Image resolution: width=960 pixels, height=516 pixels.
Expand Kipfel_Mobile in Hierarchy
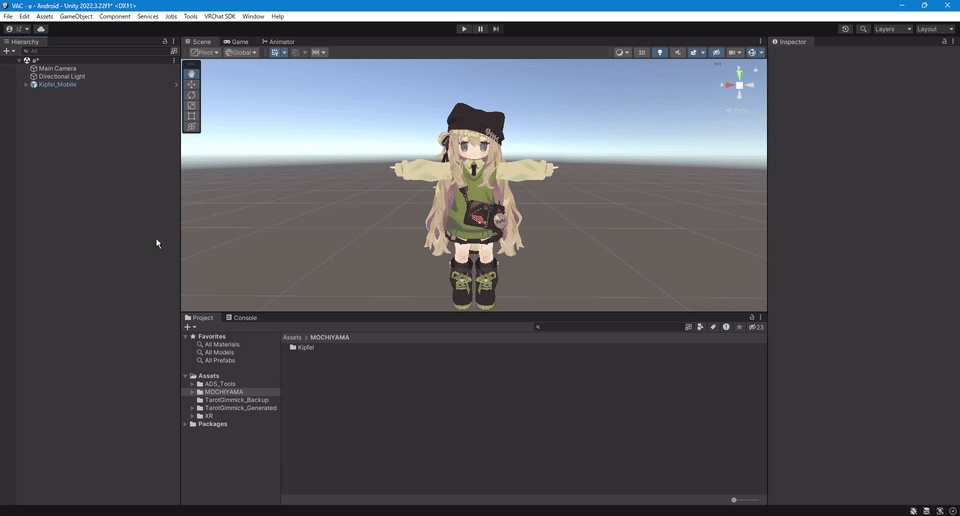[26, 84]
